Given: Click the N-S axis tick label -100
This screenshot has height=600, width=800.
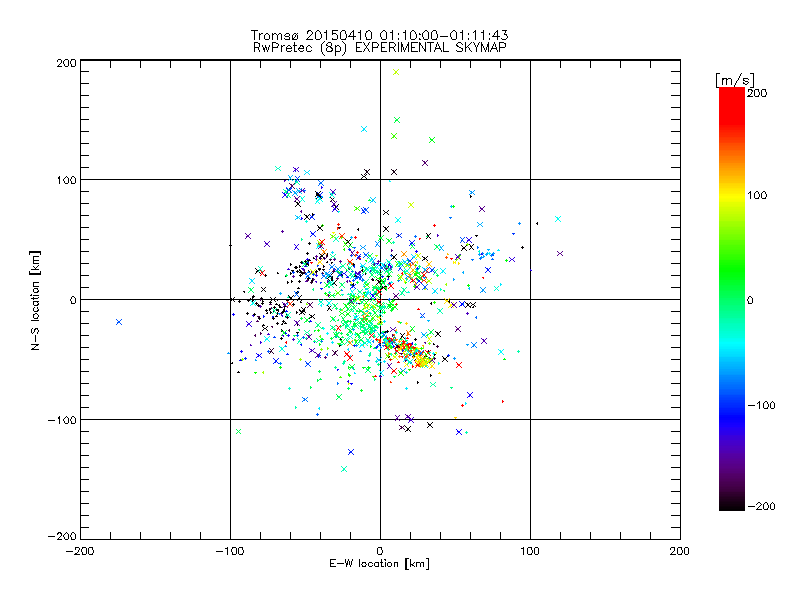Looking at the screenshot, I should click(62, 420).
